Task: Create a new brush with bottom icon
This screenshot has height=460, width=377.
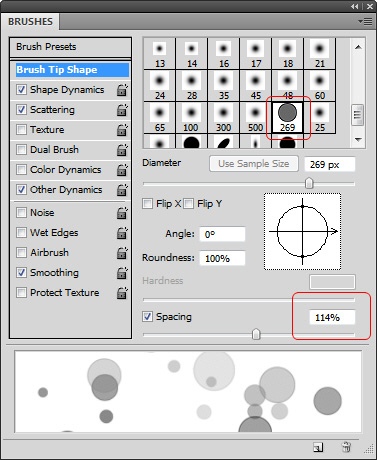Action: (x=318, y=447)
